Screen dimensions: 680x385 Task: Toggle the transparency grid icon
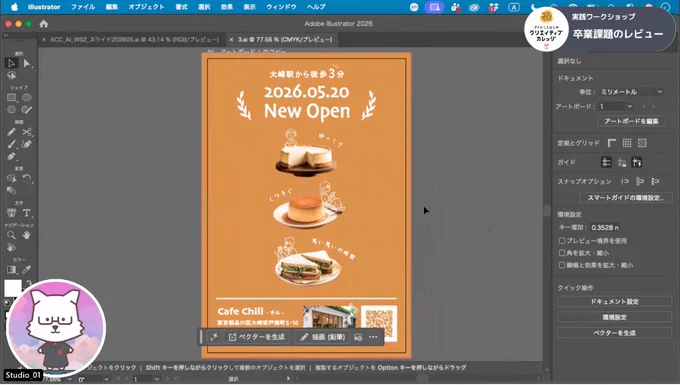642,143
